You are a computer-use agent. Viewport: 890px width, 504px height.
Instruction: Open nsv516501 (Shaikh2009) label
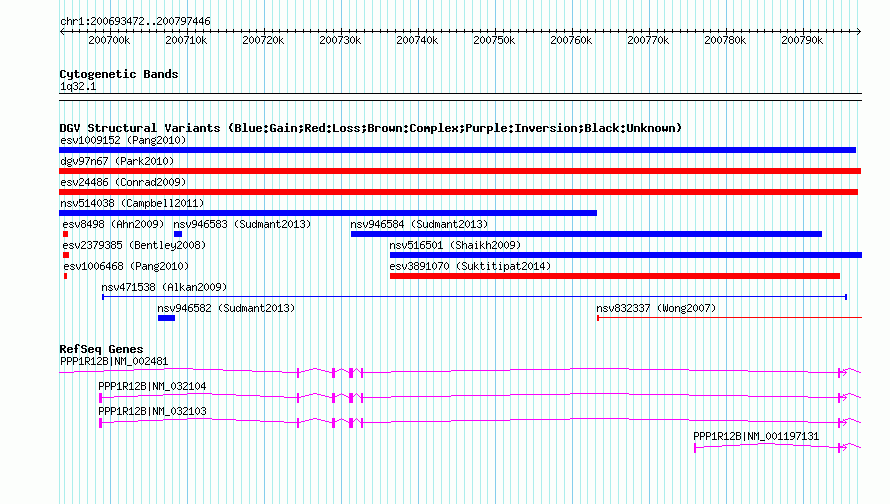455,245
